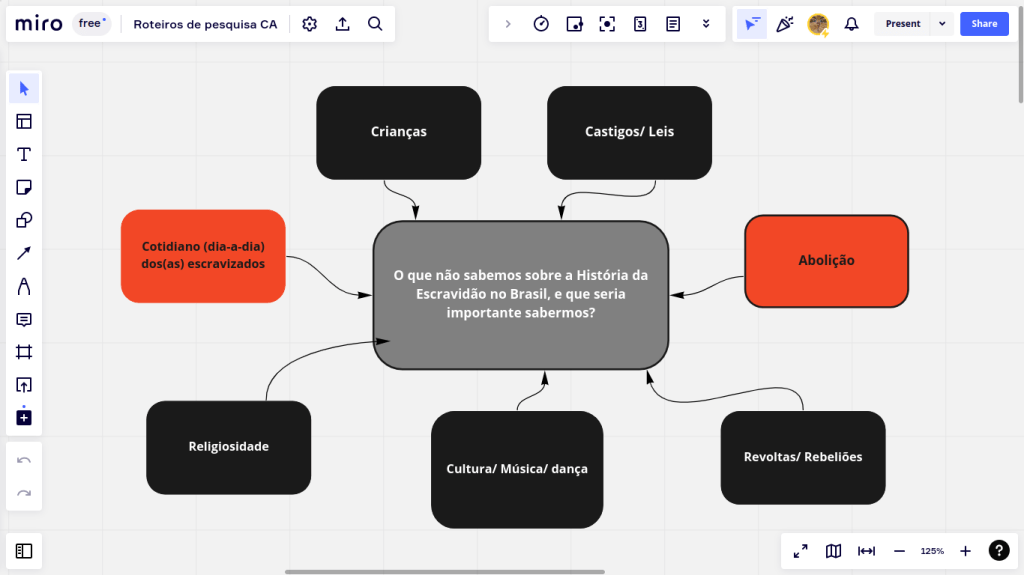Select the Text tool in left toolbar
Image resolution: width=1024 pixels, height=575 pixels.
(x=24, y=154)
